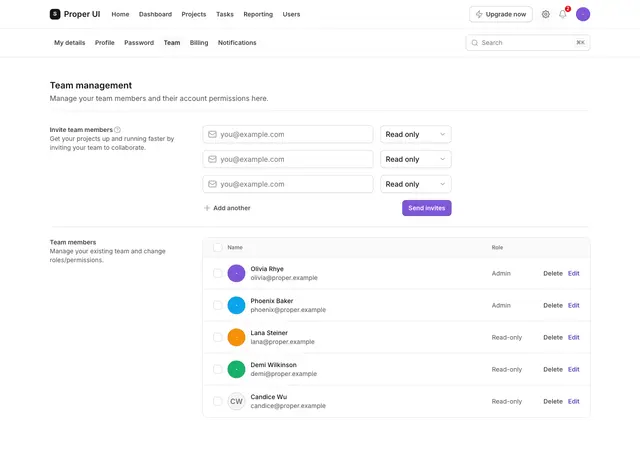Switch to the Password tab
The height and width of the screenshot is (460, 640).
(x=139, y=42)
